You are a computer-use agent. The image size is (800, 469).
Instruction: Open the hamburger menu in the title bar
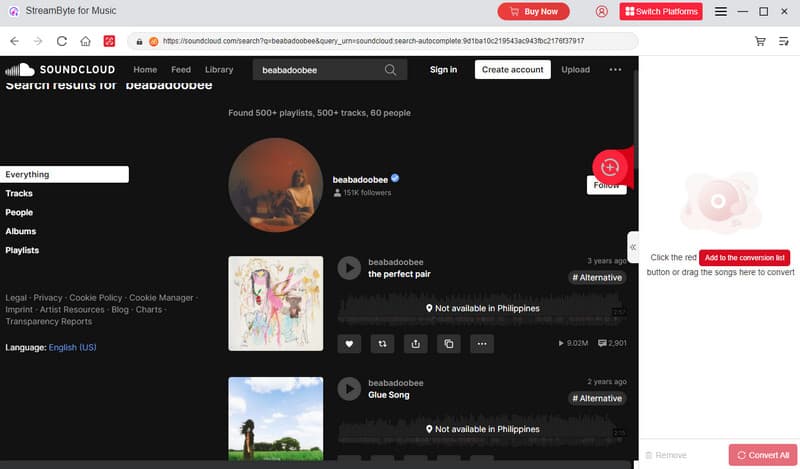click(720, 11)
